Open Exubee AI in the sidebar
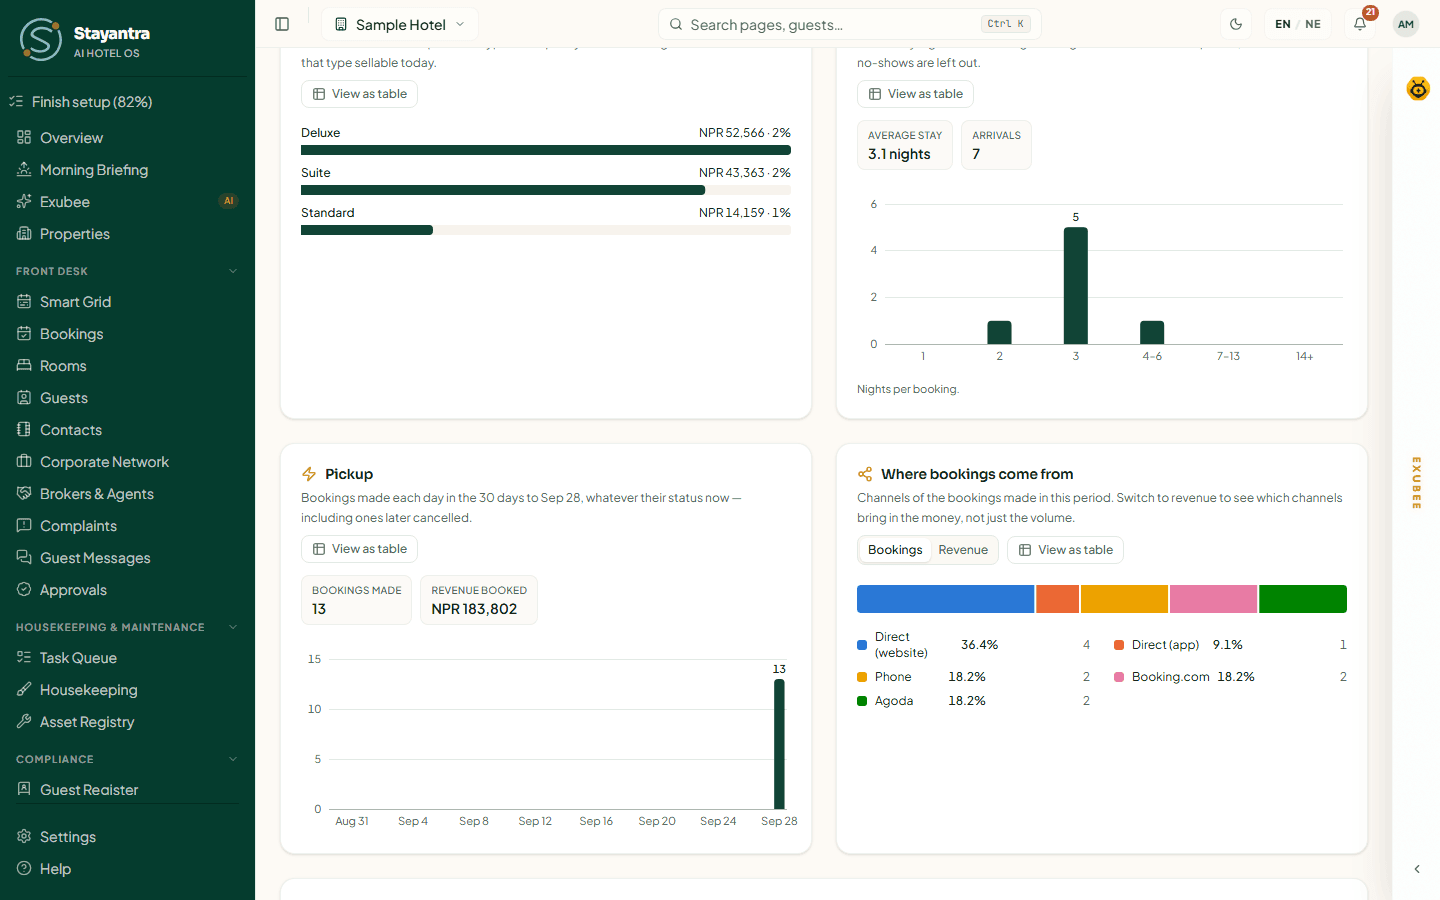 (127, 202)
